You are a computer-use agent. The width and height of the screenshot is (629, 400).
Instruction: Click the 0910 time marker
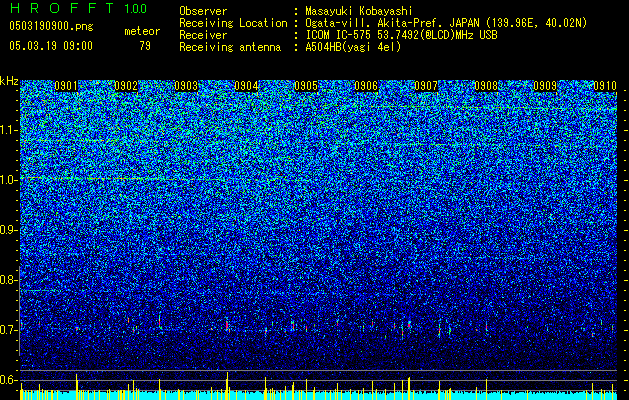click(x=605, y=86)
